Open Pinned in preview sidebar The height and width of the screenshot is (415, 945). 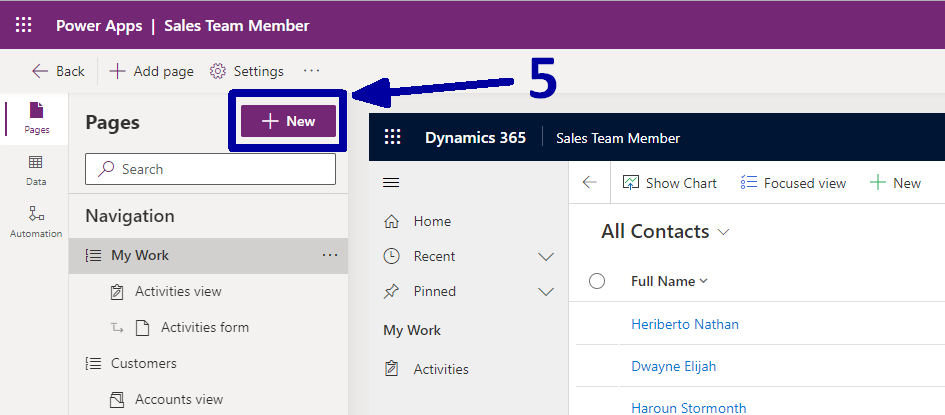(419, 292)
